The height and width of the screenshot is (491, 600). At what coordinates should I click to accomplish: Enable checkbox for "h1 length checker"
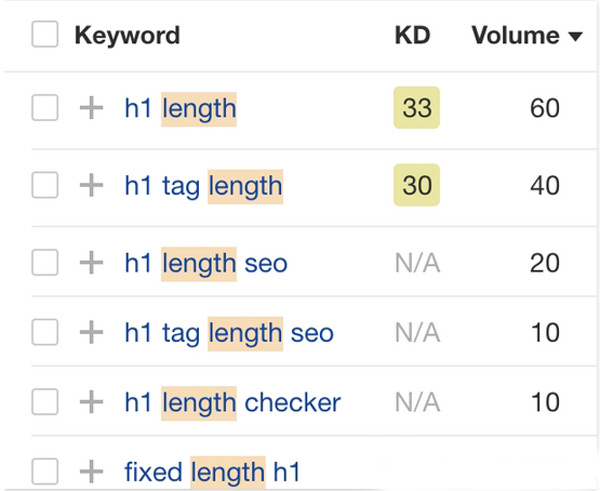[x=45, y=403]
